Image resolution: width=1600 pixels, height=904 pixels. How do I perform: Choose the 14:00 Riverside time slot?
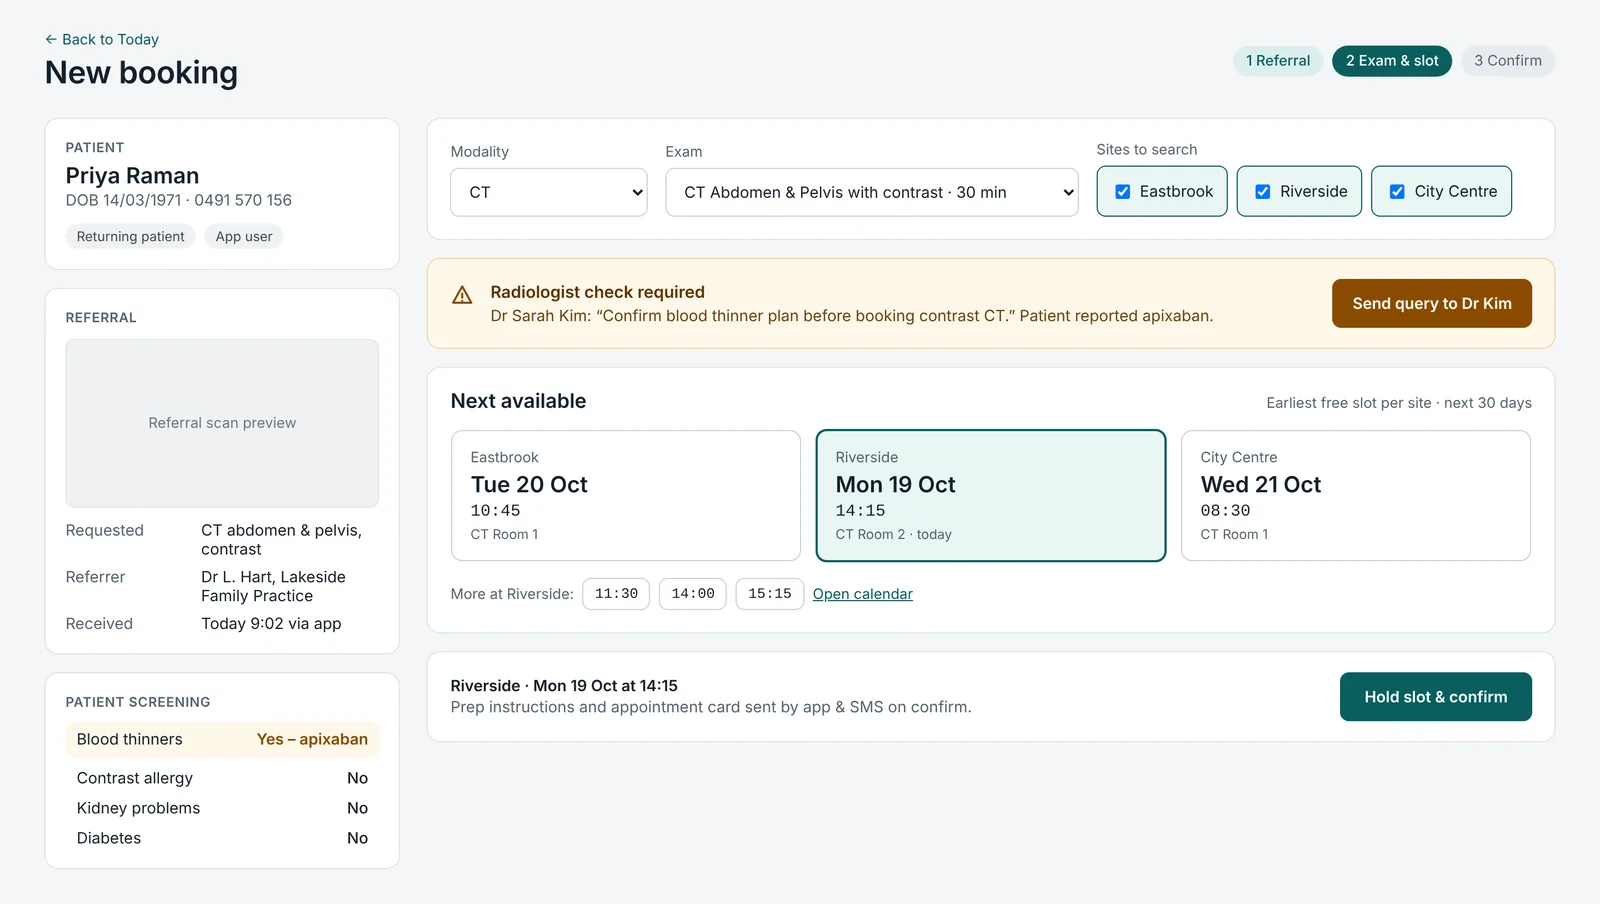pyautogui.click(x=693, y=594)
